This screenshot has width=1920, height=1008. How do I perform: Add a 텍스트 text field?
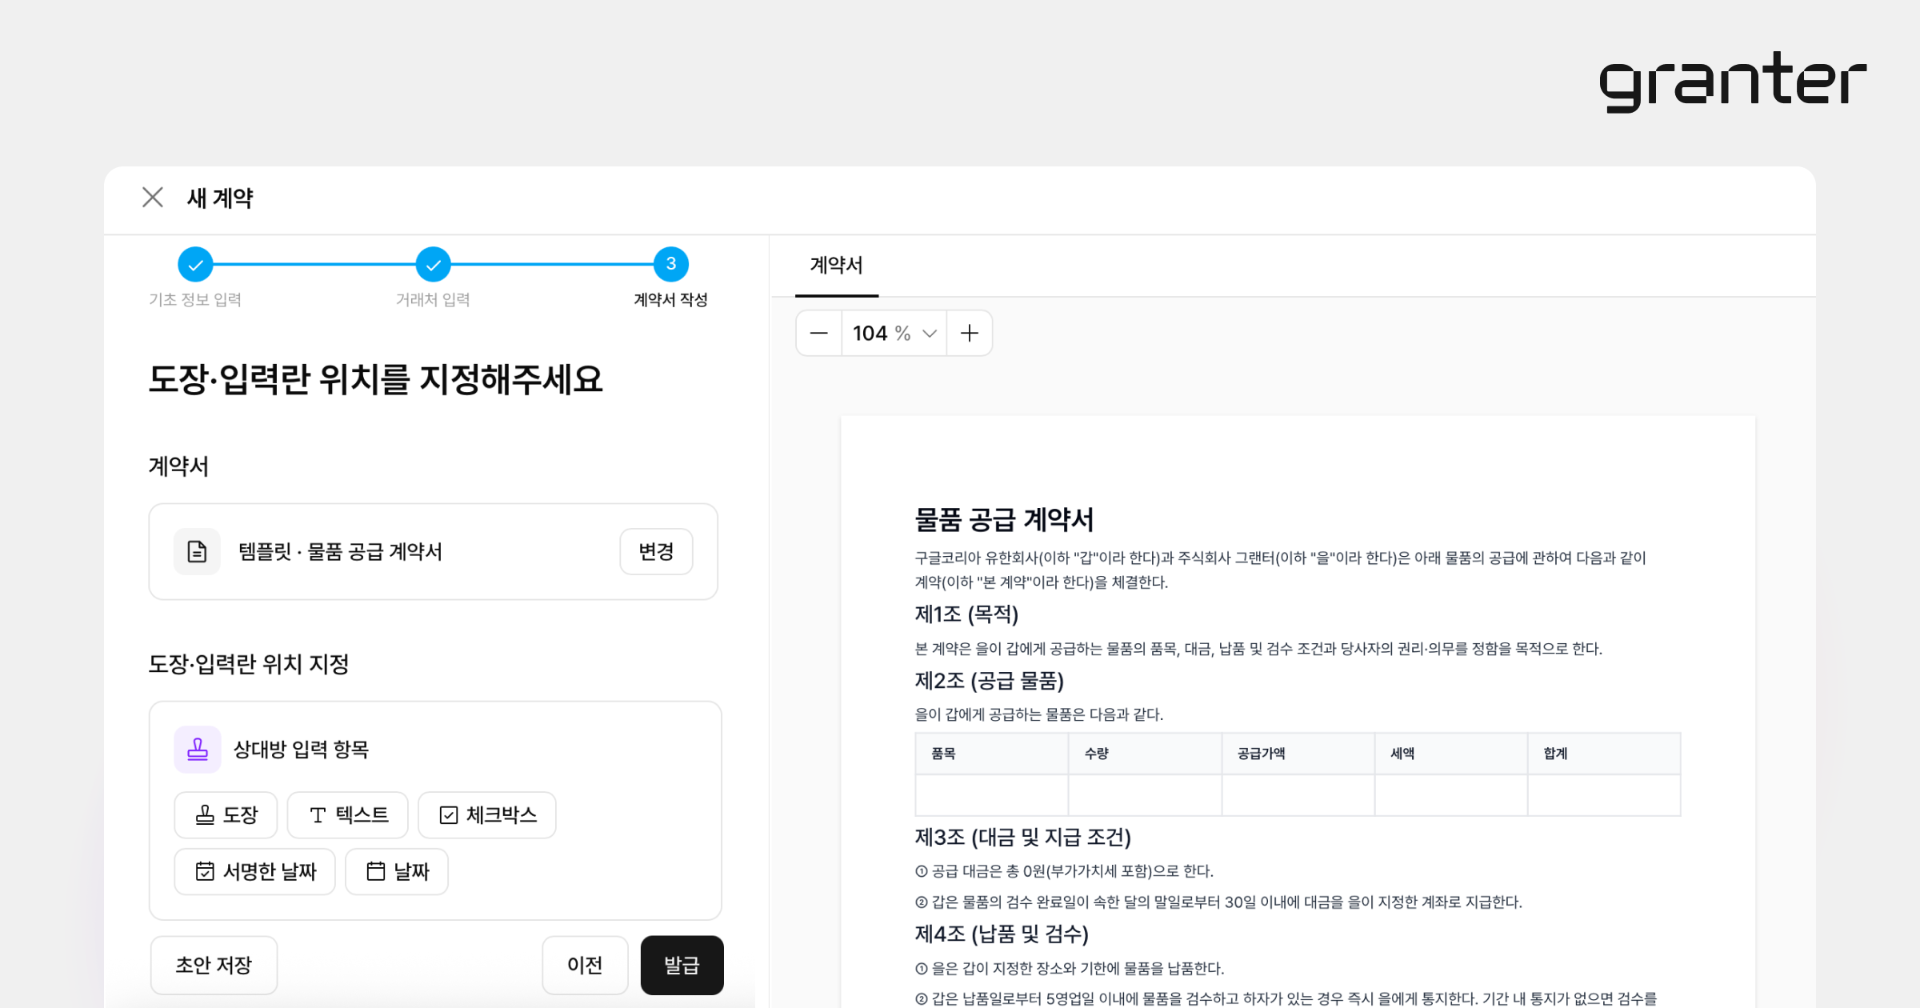(x=348, y=815)
